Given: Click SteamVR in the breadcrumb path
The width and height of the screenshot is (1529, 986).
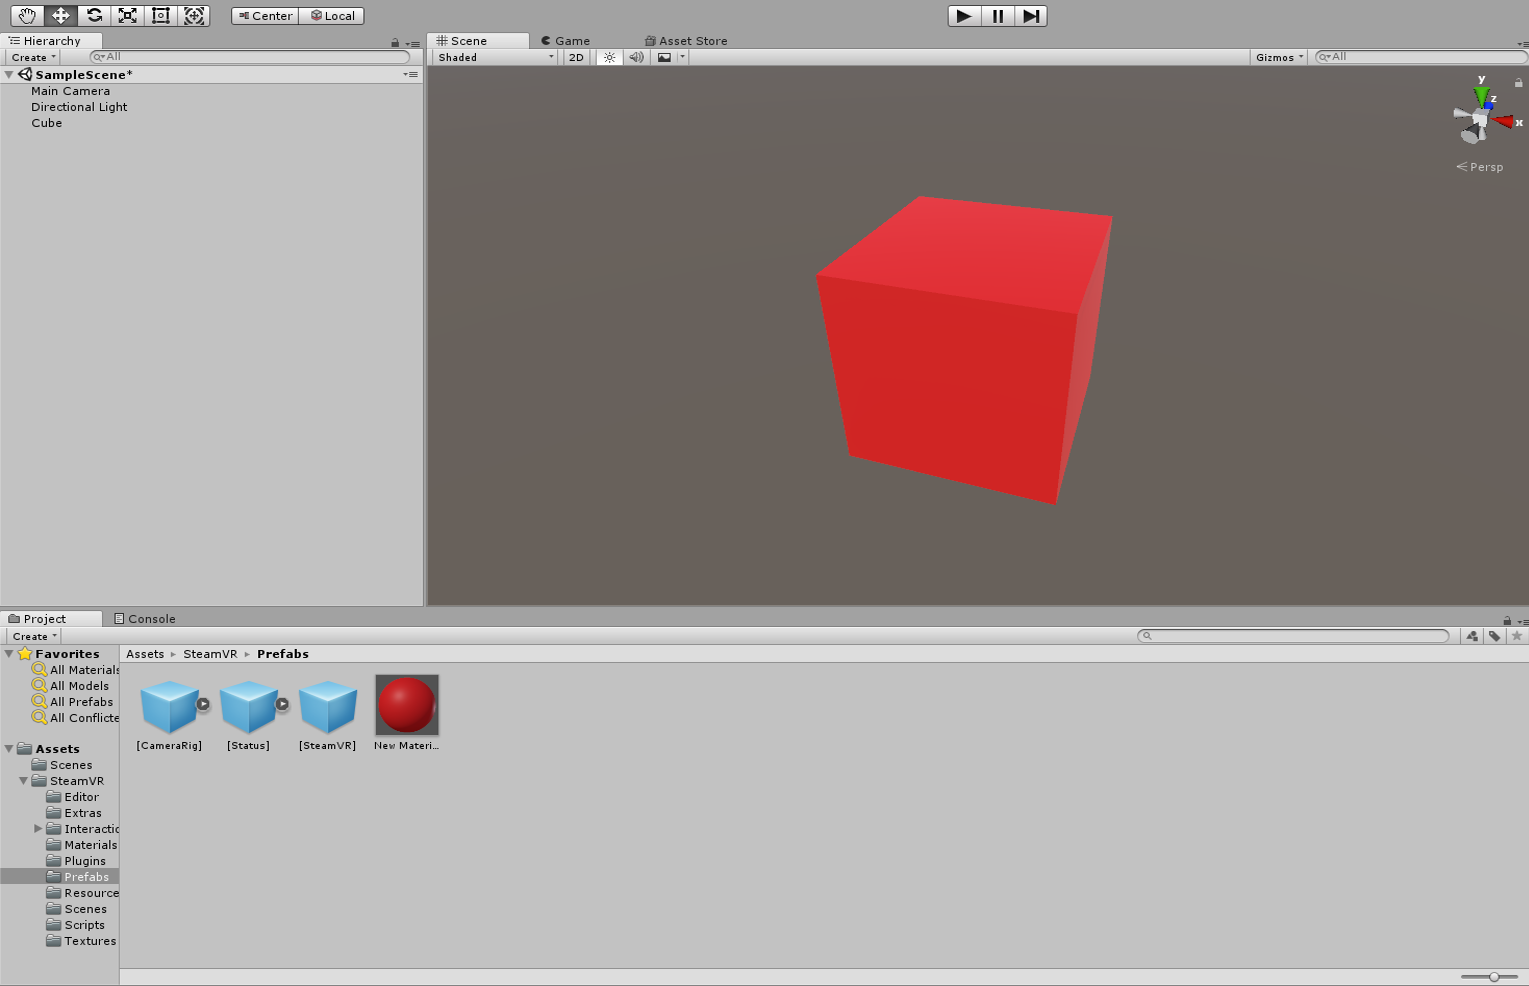Looking at the screenshot, I should 210,654.
